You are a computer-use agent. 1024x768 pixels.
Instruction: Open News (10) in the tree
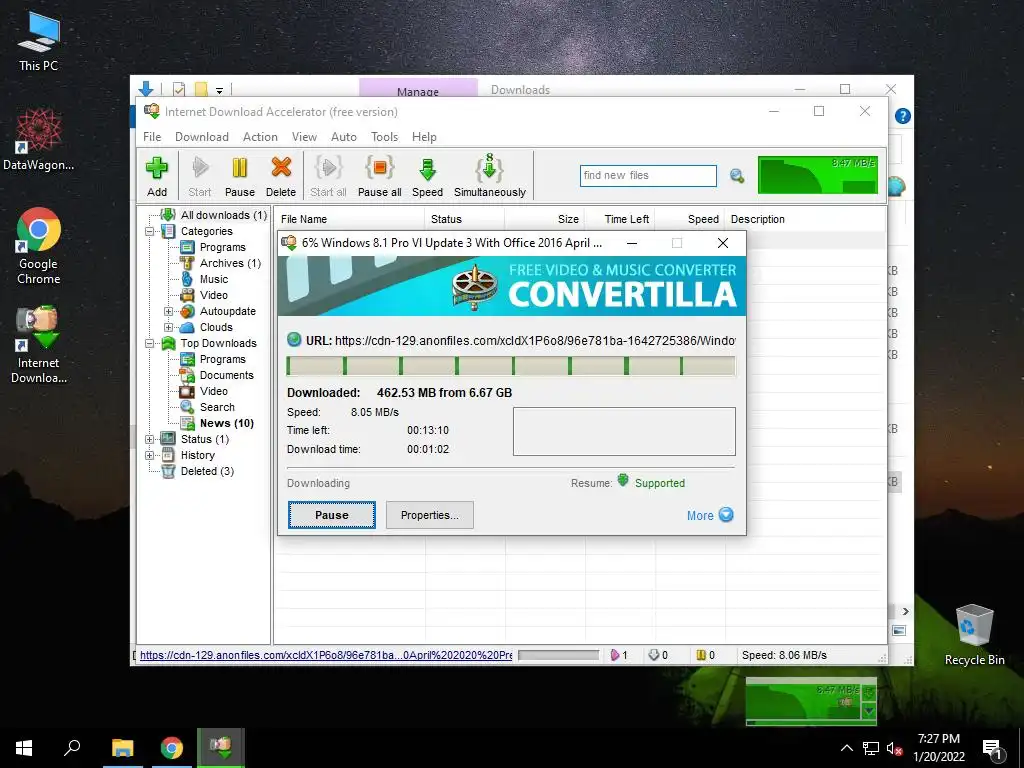227,423
